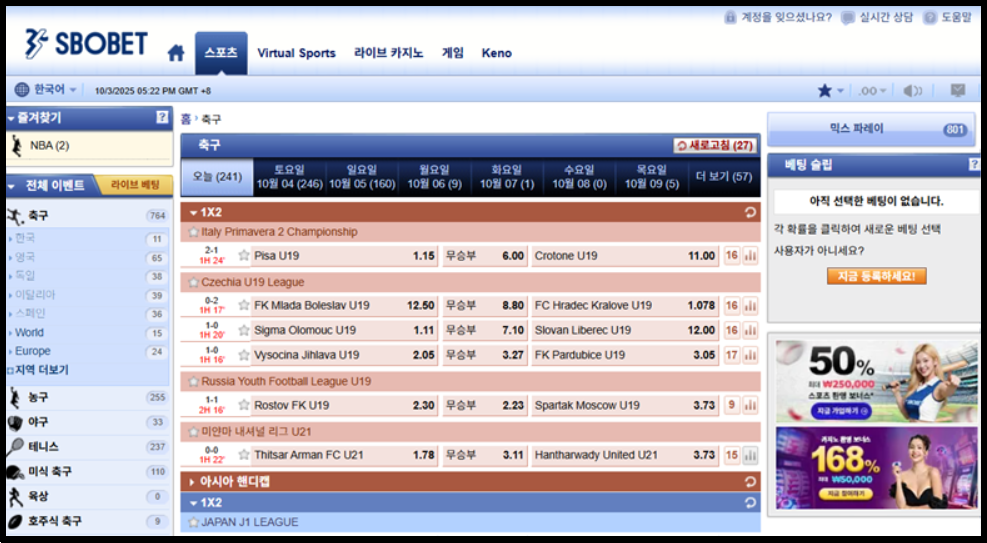987x543 pixels.
Task: Click the 지금 등록하세요! register button
Action: tap(876, 276)
